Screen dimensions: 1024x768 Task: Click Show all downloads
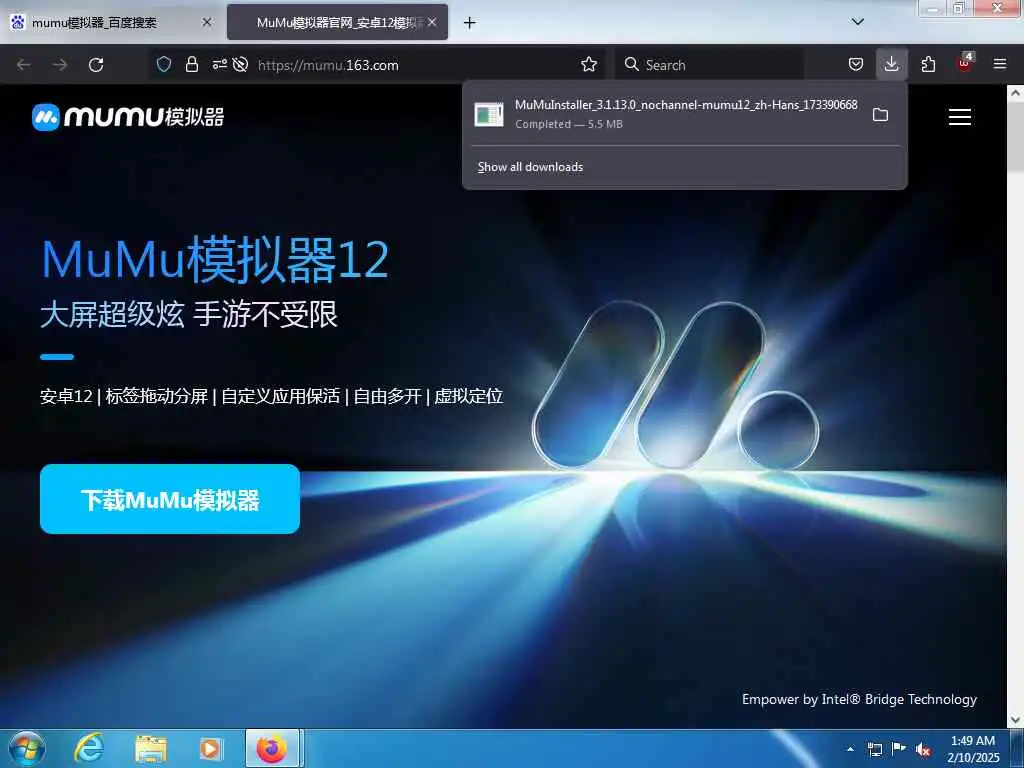tap(530, 167)
